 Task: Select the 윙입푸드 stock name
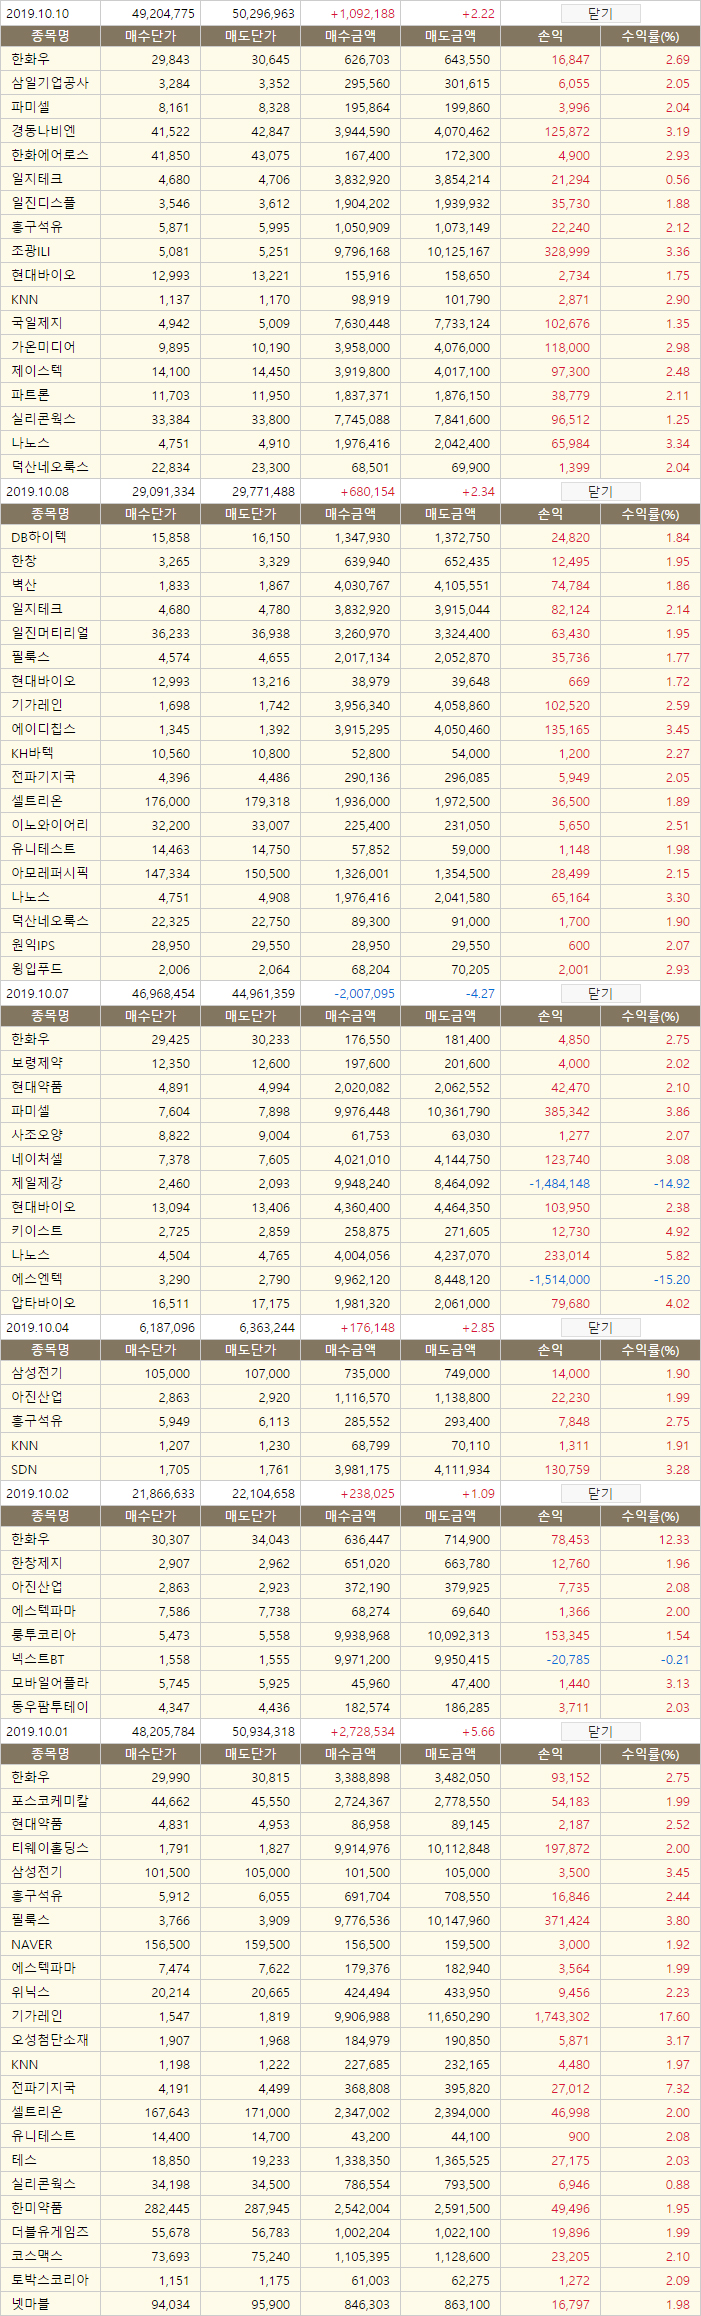click(x=36, y=969)
